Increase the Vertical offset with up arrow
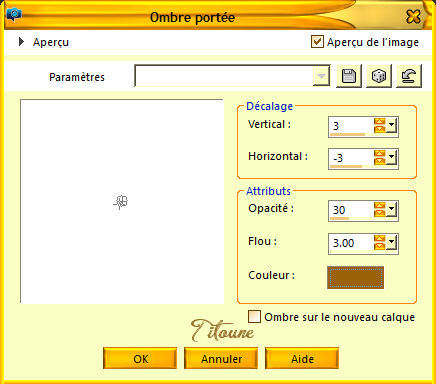The height and width of the screenshot is (384, 436). (x=379, y=122)
